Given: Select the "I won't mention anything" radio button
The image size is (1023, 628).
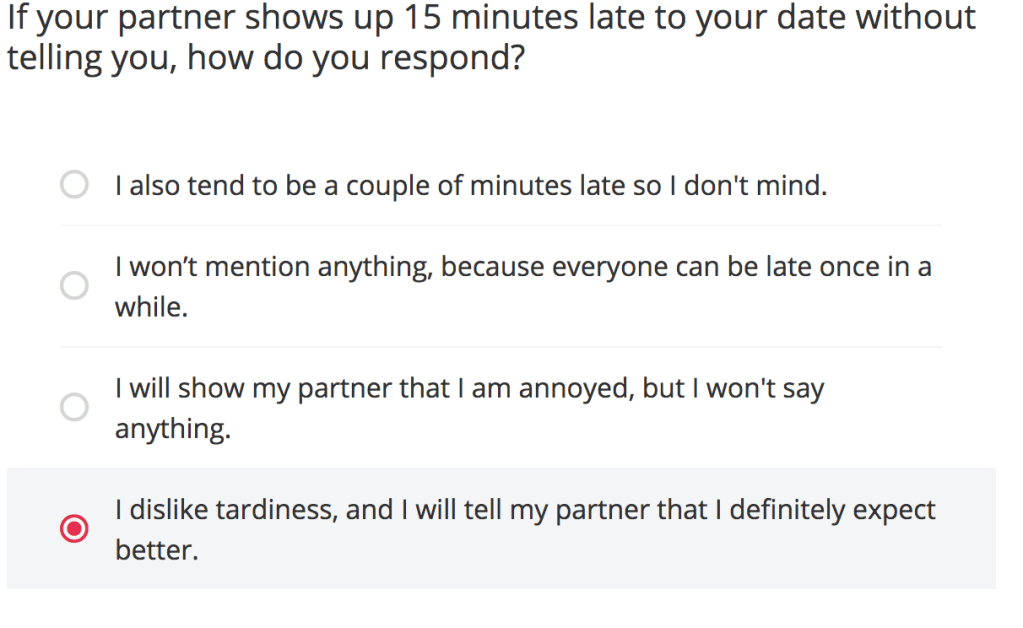Looking at the screenshot, I should [75, 286].
